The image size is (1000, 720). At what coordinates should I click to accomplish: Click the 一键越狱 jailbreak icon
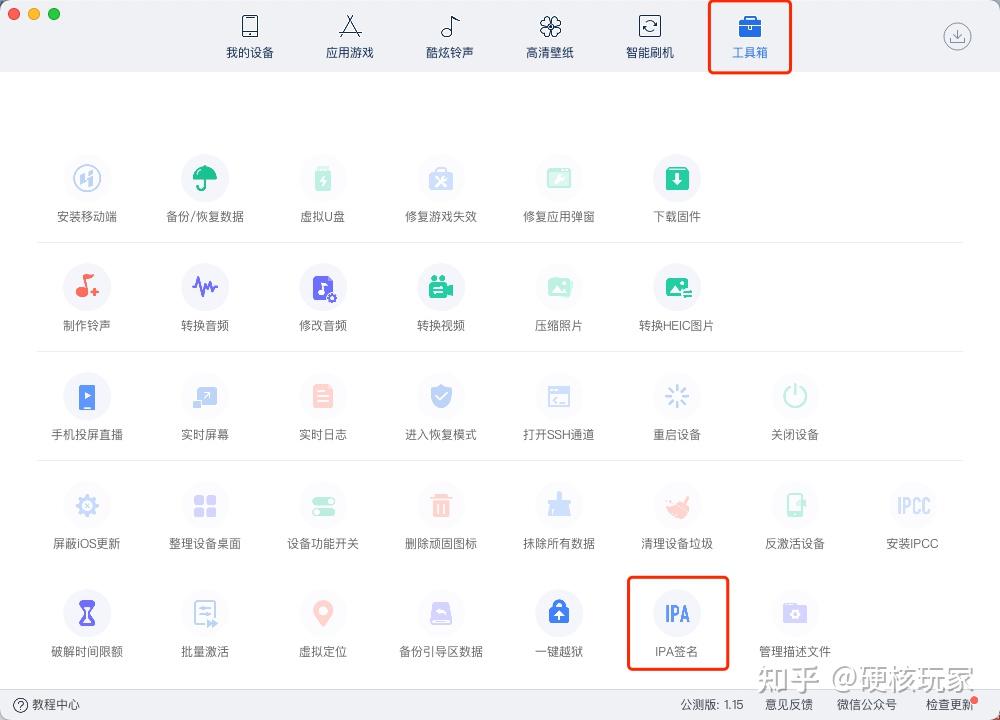pyautogui.click(x=559, y=613)
